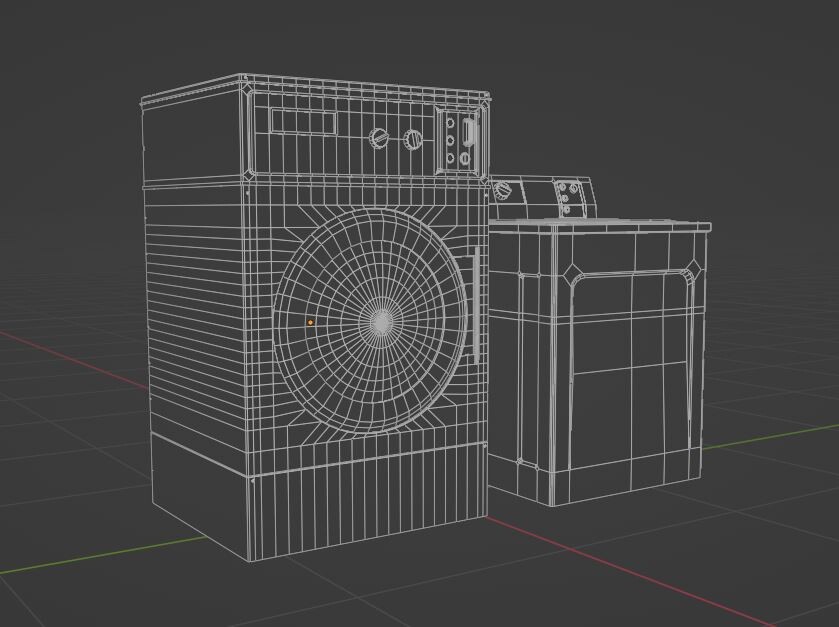Click the right dial knob on the large washer

tap(413, 140)
